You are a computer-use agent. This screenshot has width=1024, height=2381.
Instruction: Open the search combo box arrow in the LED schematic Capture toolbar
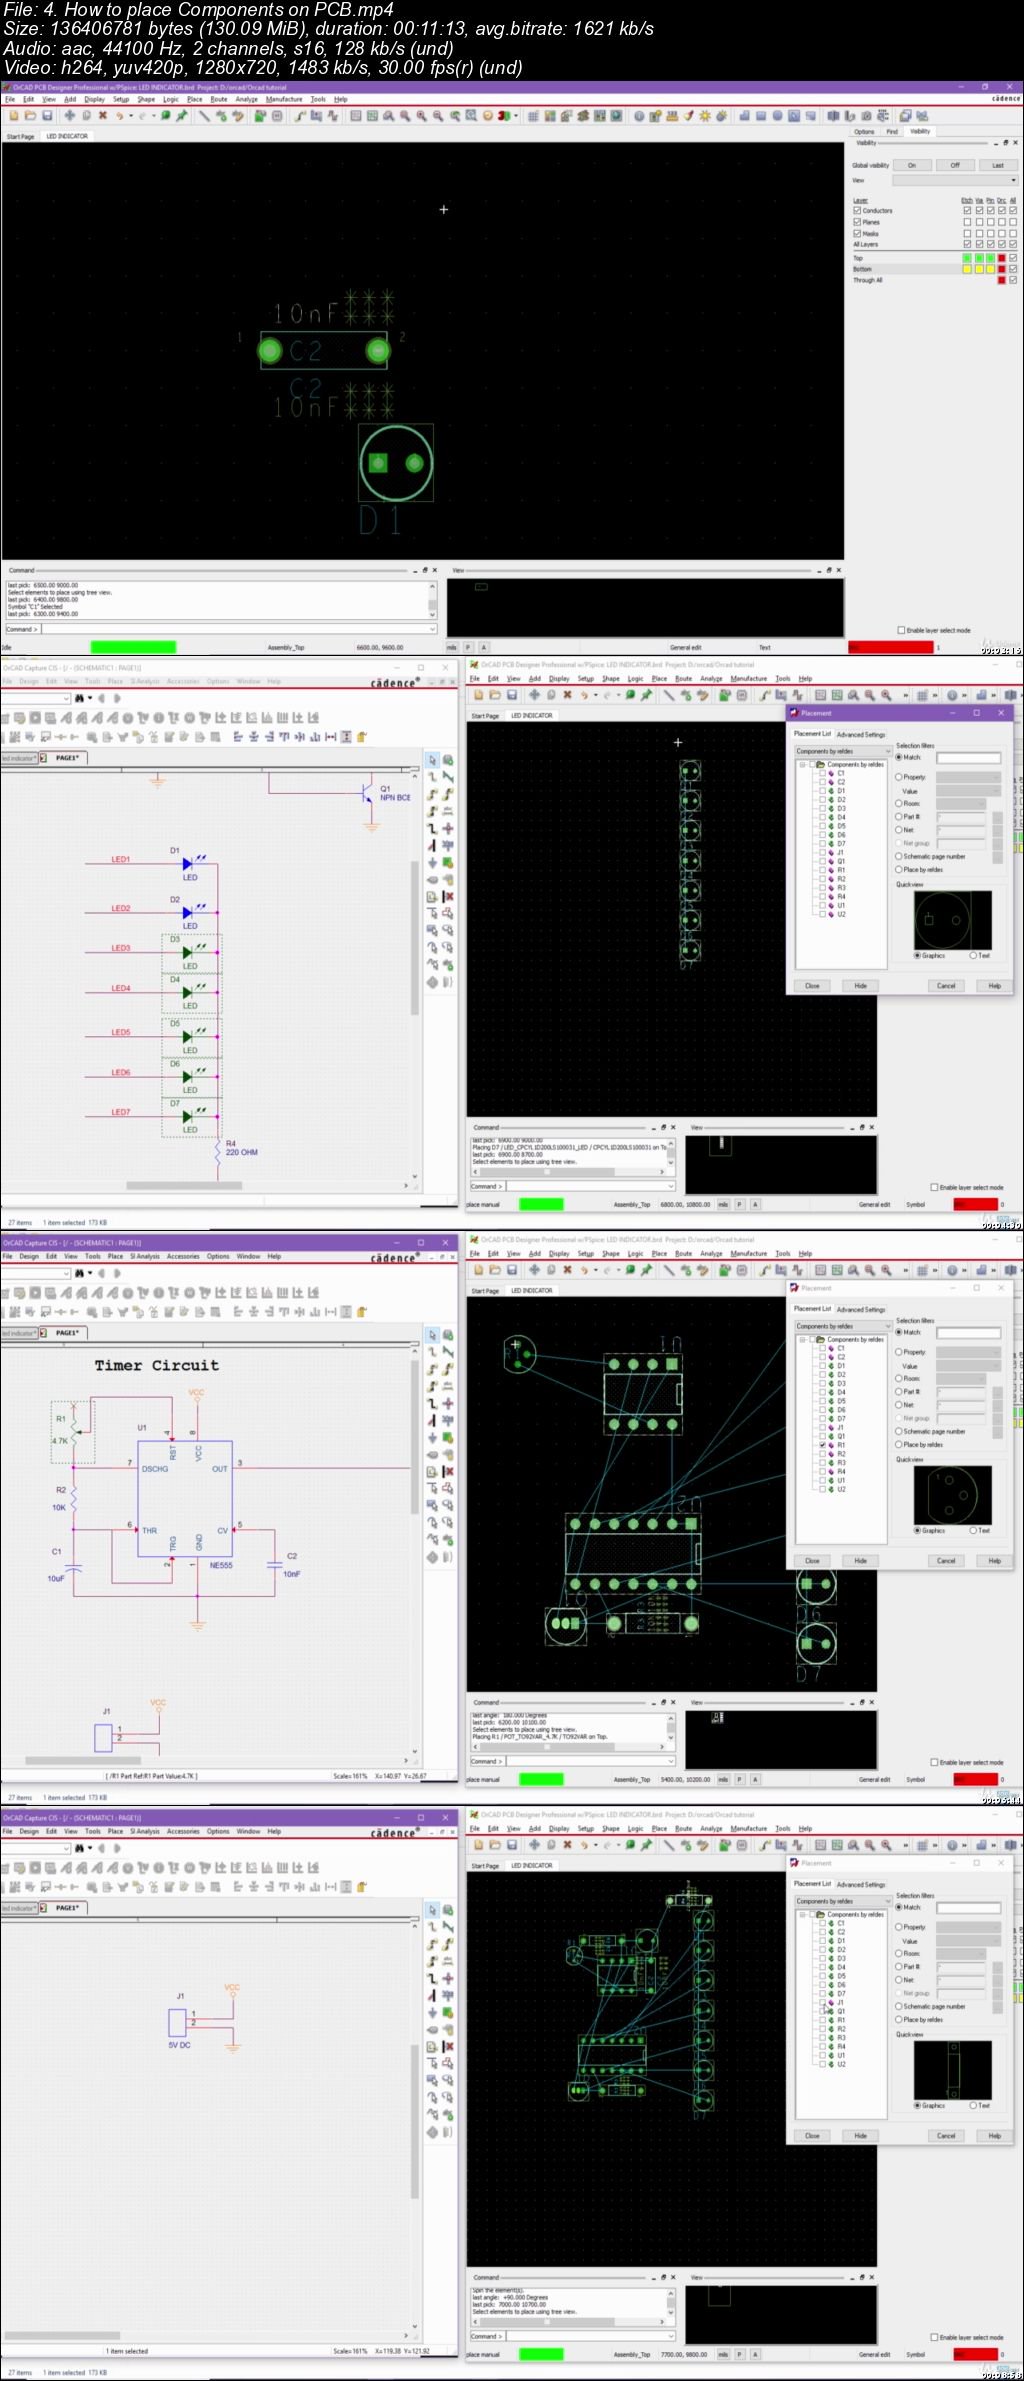point(67,698)
